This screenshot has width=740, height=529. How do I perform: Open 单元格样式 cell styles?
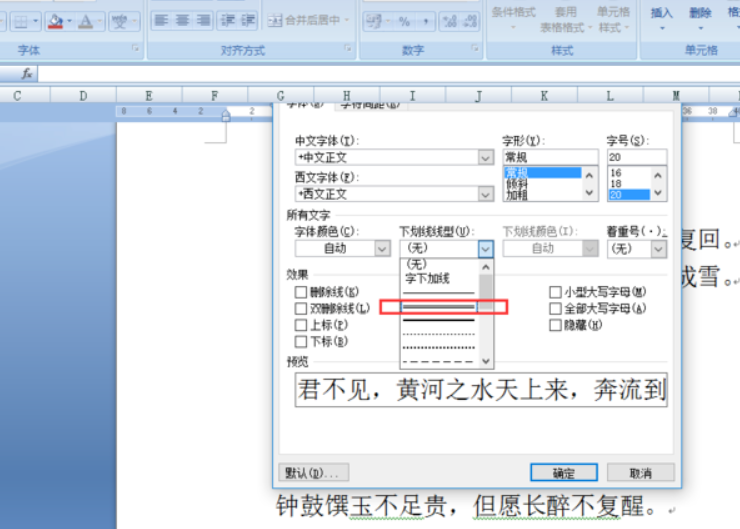coord(614,20)
